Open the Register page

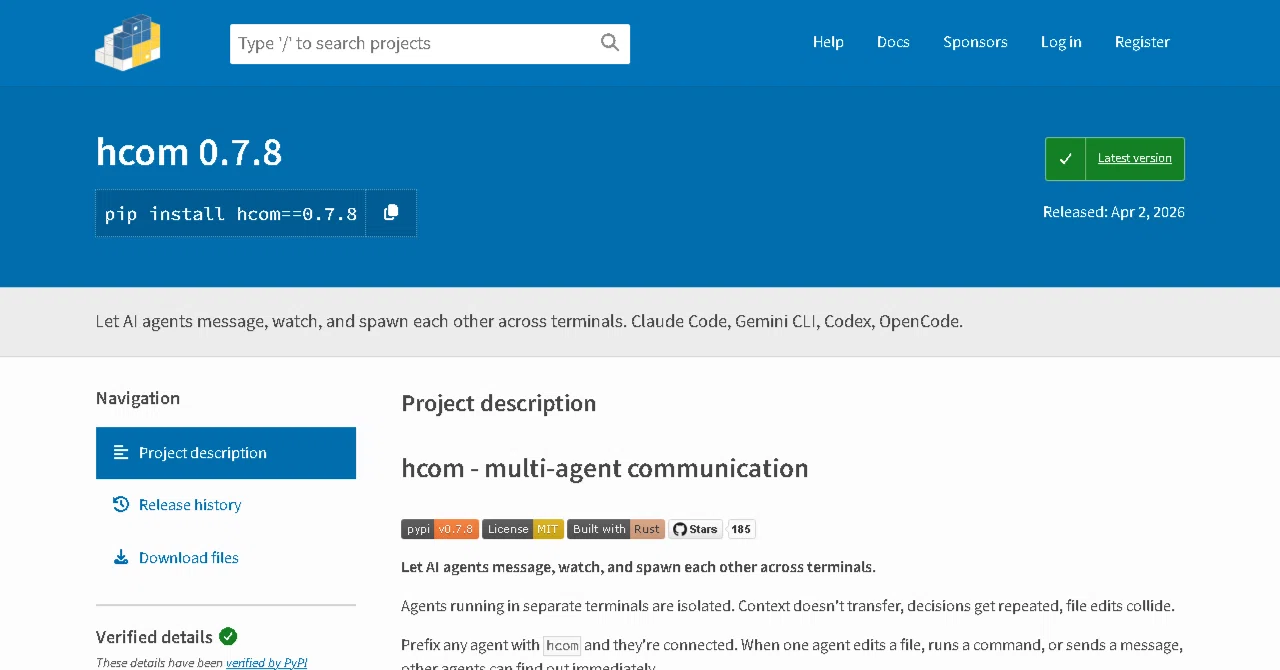coord(1142,42)
